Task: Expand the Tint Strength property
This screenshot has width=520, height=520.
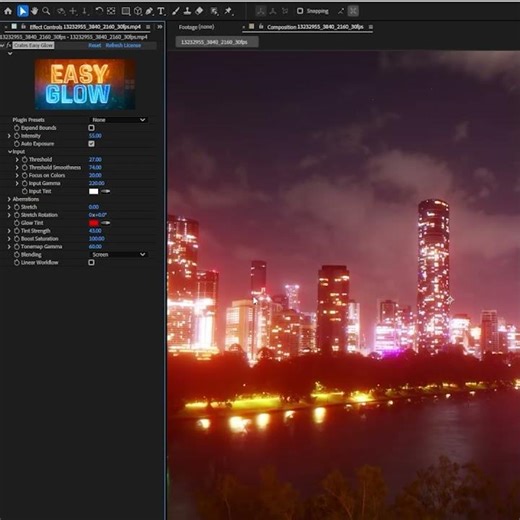Action: coord(9,231)
